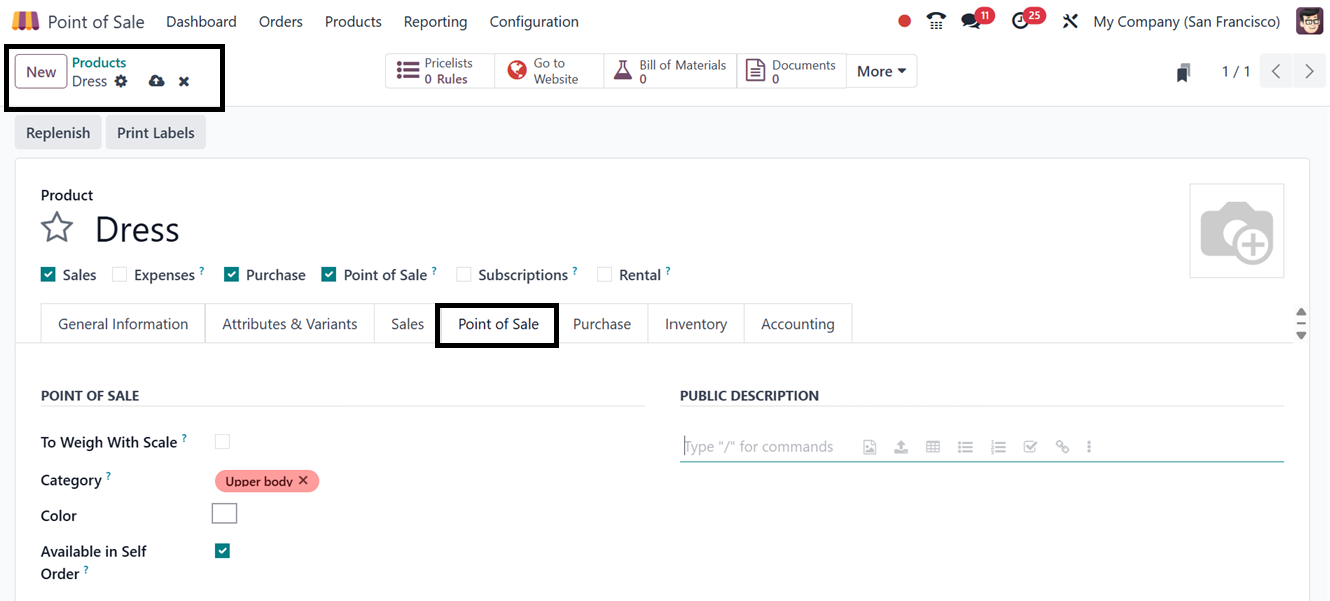1330x601 pixels.
Task: Open the debug tools wrench icon
Action: pos(1070,21)
